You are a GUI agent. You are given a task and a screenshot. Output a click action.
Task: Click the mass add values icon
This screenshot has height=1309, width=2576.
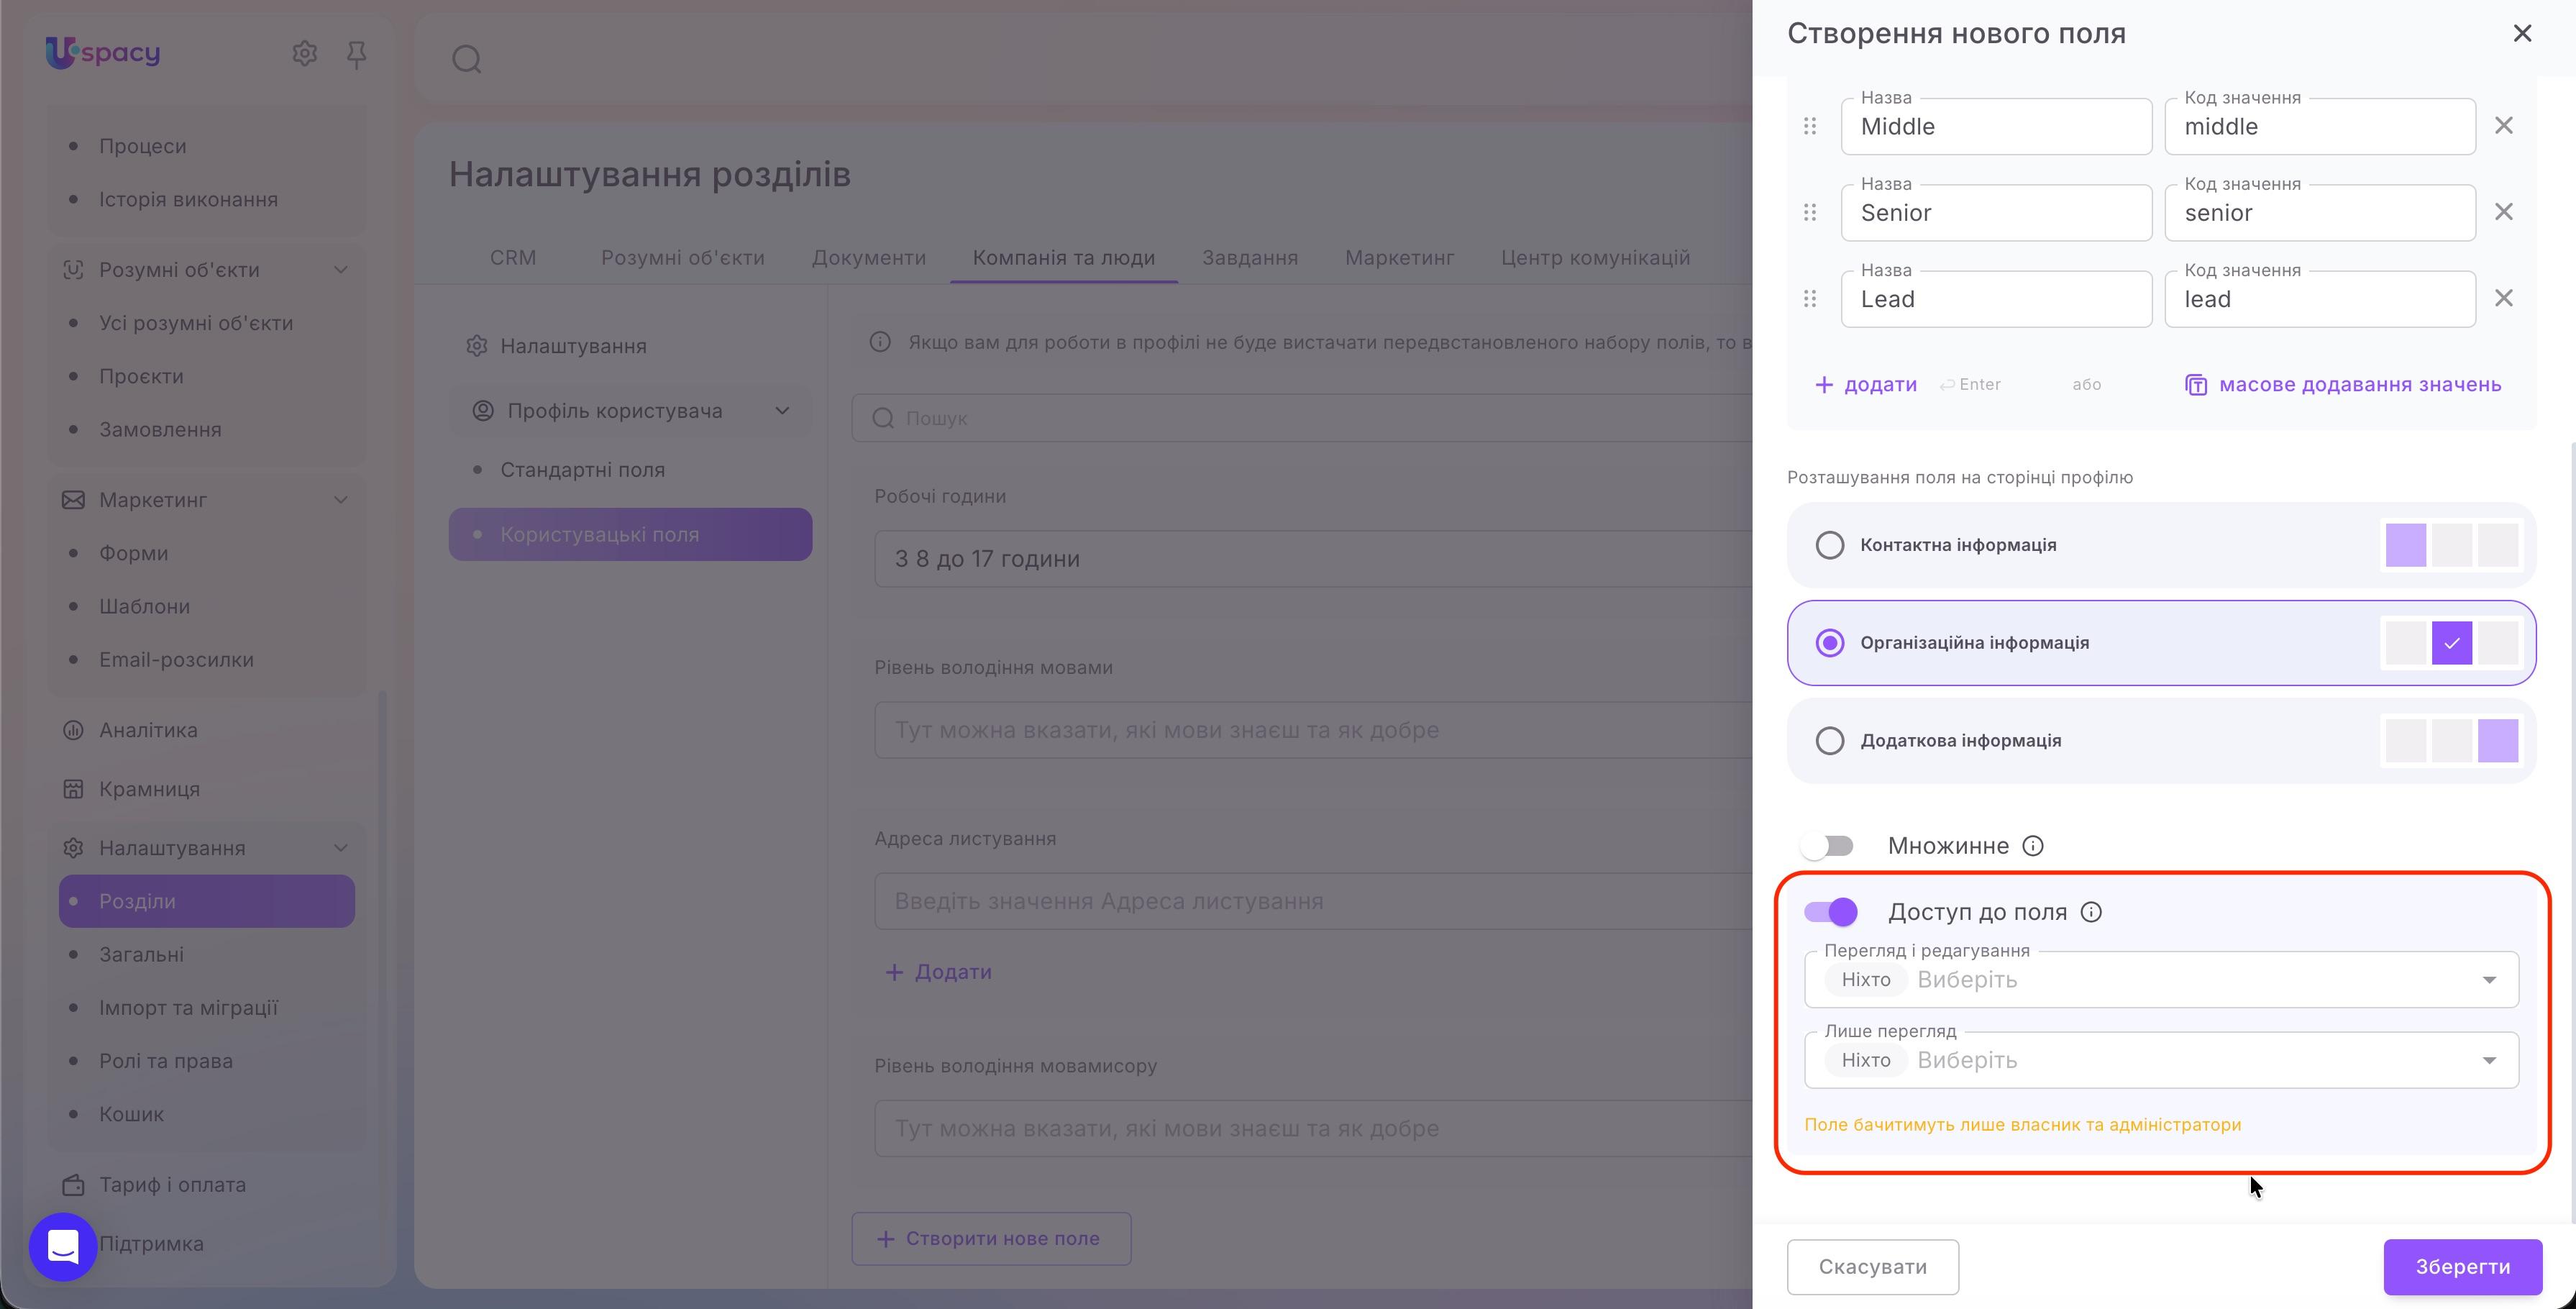(x=2196, y=385)
